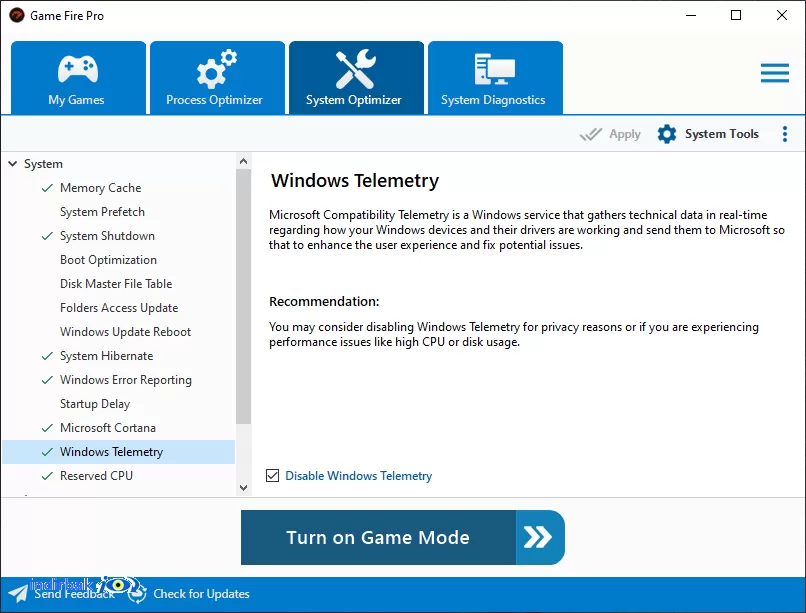Select System Hibernate item

click(x=106, y=356)
